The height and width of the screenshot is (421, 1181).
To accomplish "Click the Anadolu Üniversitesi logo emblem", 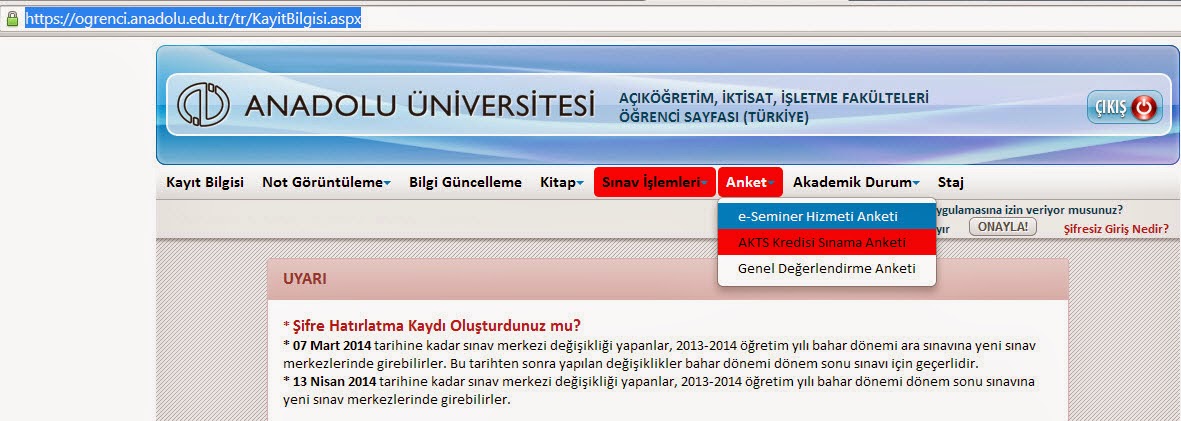I will [203, 105].
